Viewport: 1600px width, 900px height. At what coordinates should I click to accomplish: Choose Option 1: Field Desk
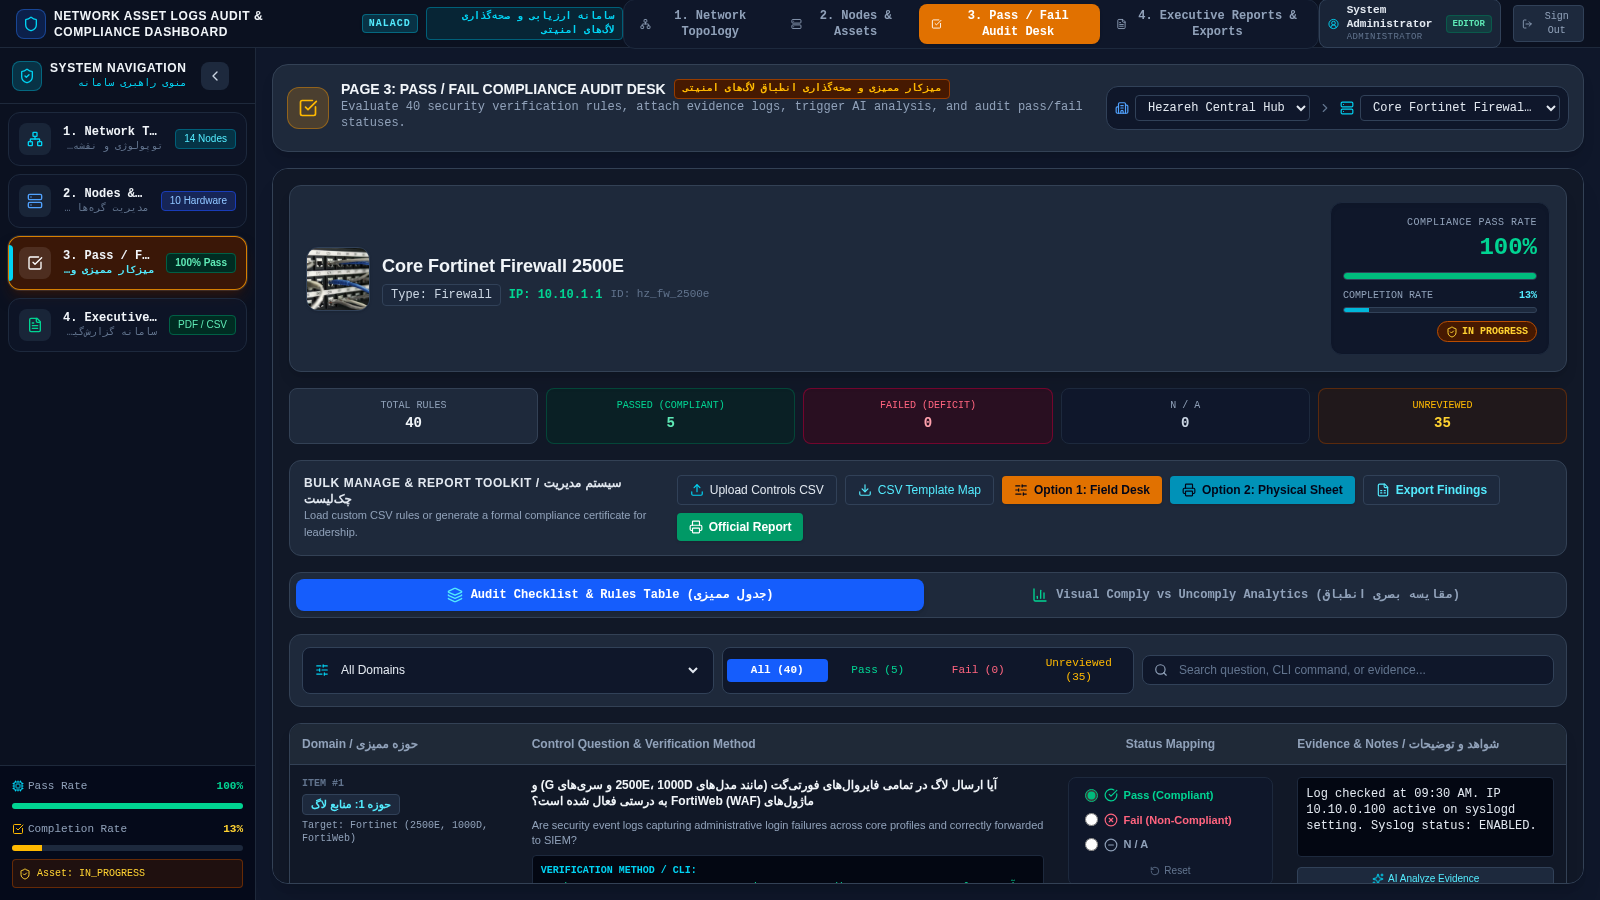point(1082,490)
